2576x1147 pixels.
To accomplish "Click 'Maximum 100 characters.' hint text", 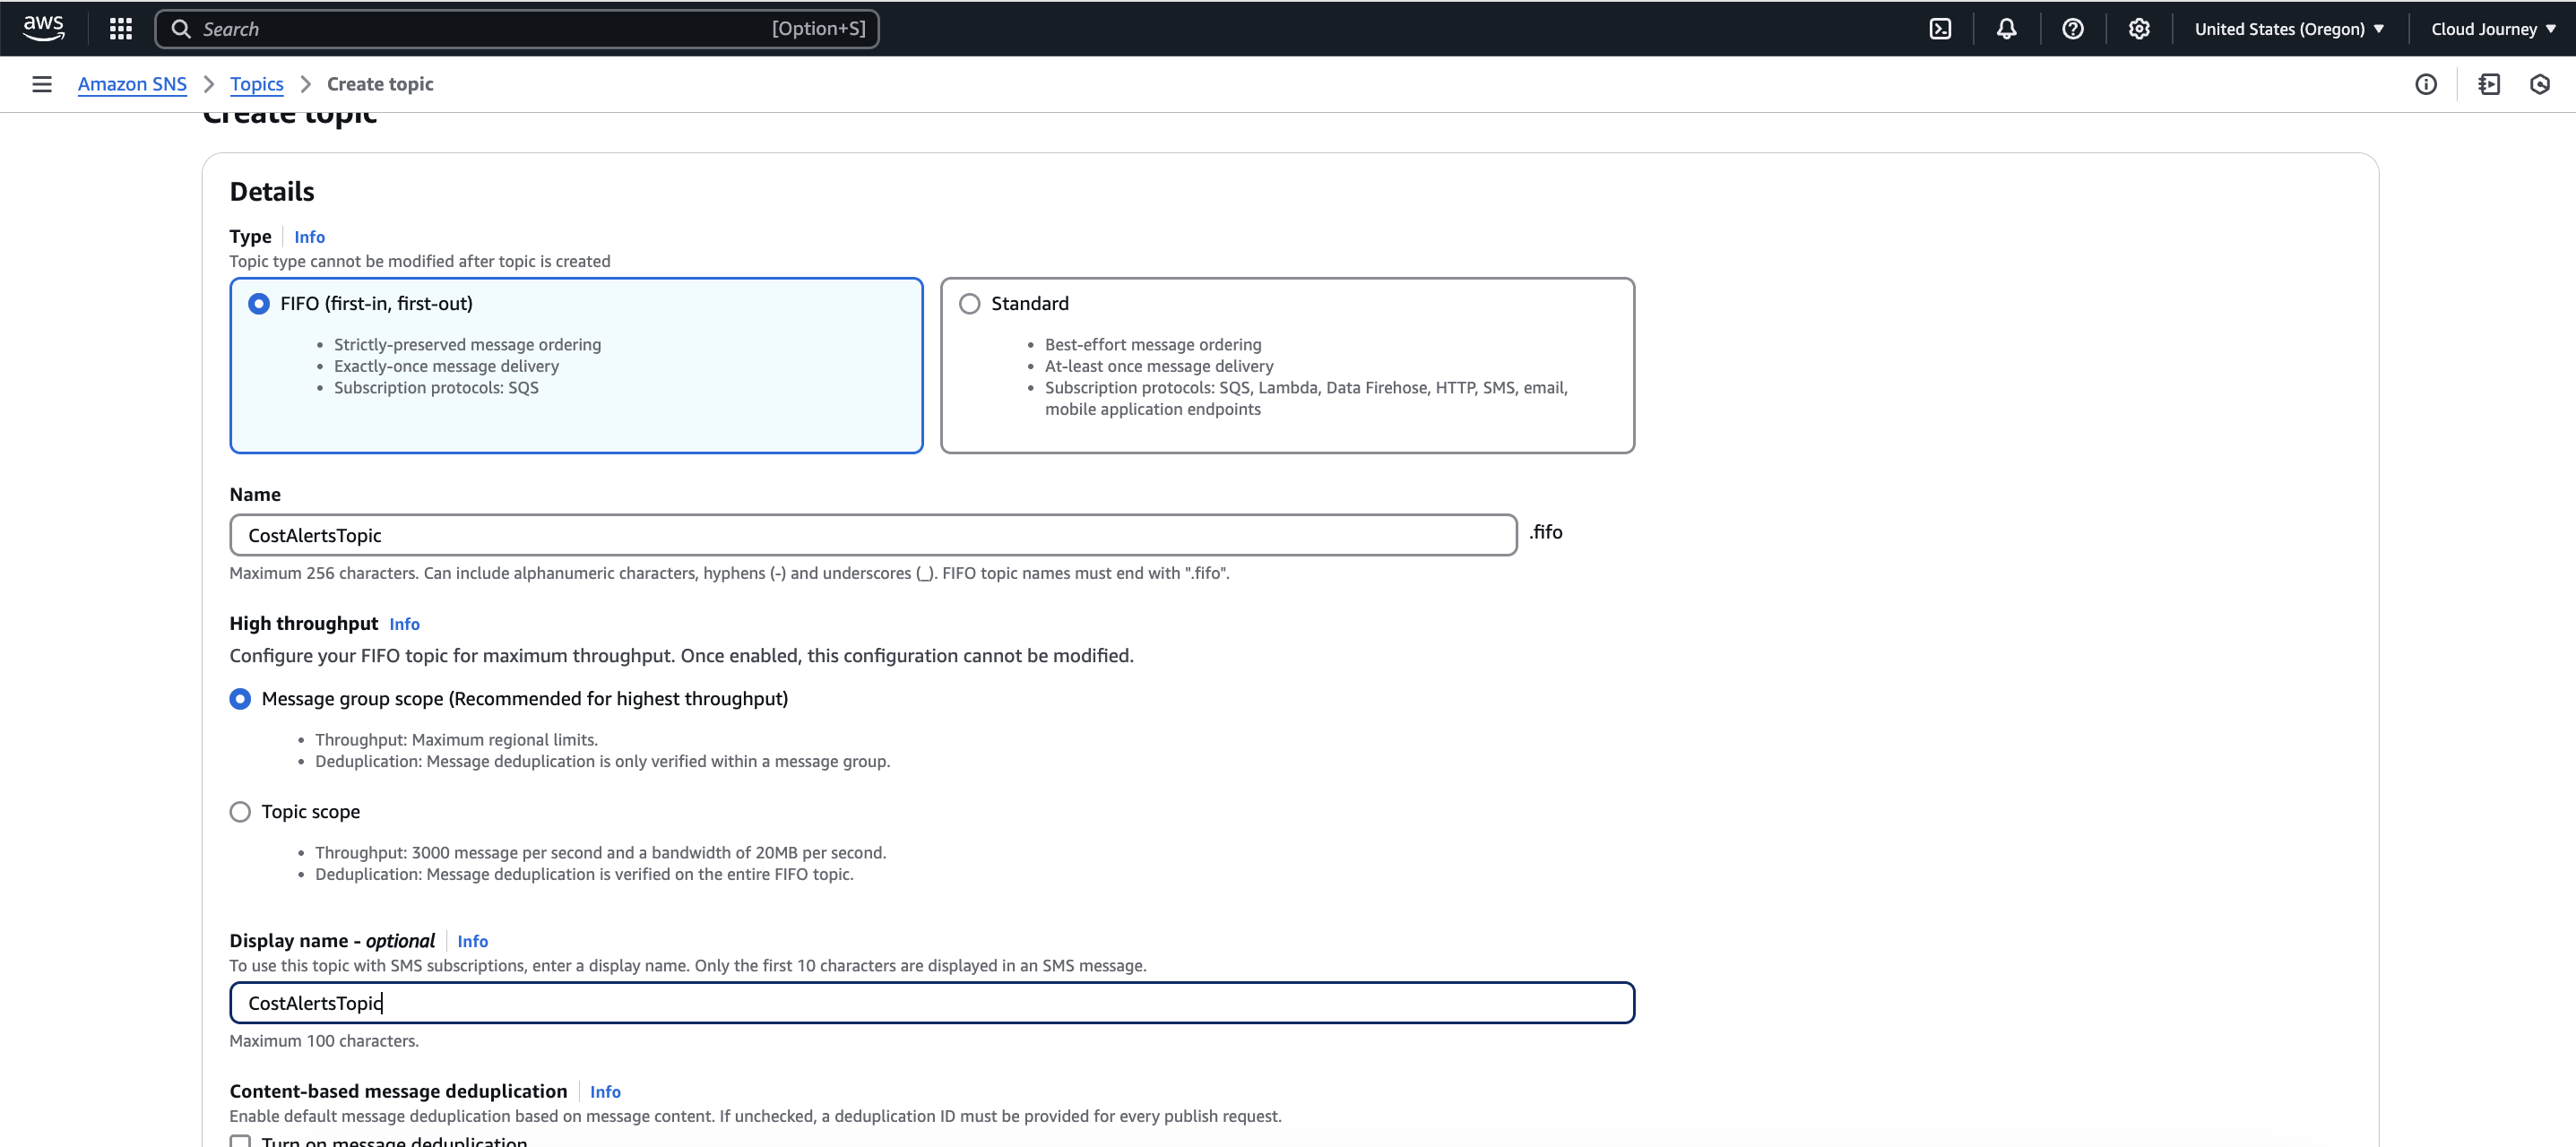I will tap(324, 1041).
